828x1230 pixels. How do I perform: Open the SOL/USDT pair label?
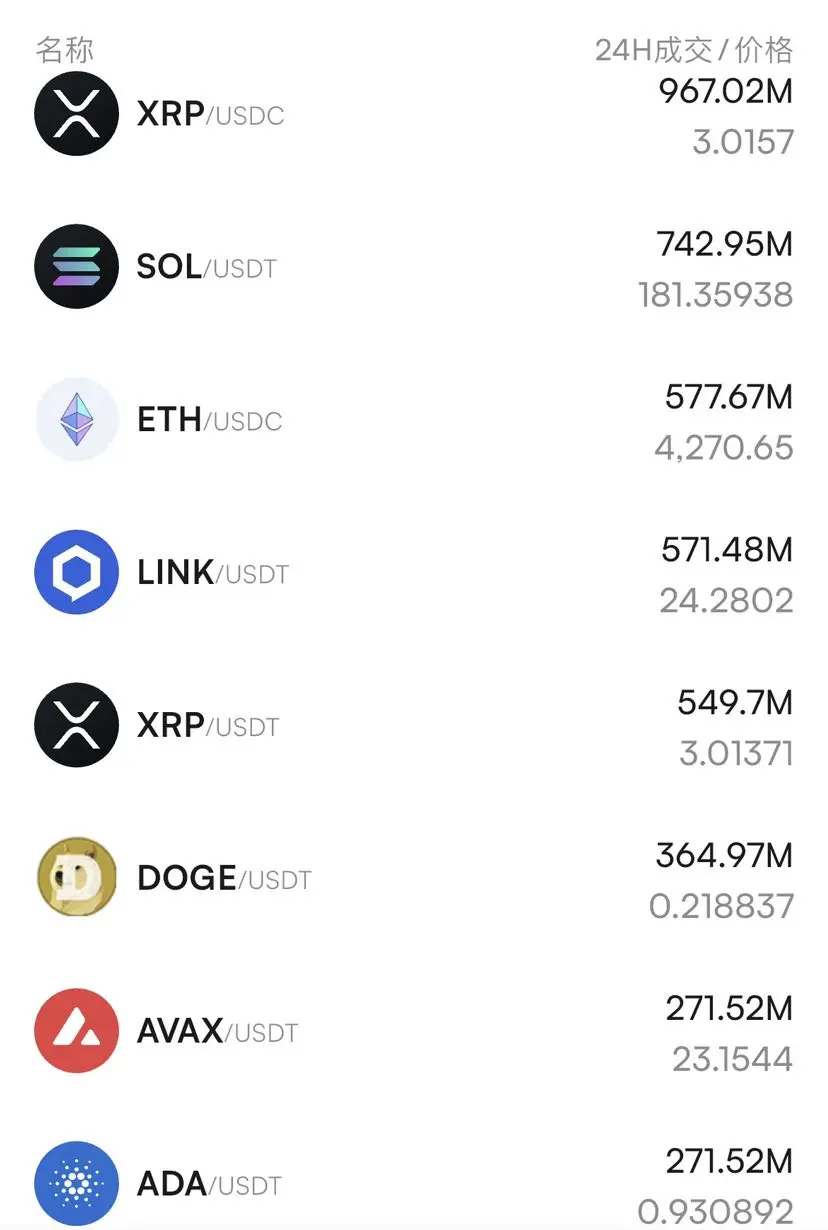(206, 267)
